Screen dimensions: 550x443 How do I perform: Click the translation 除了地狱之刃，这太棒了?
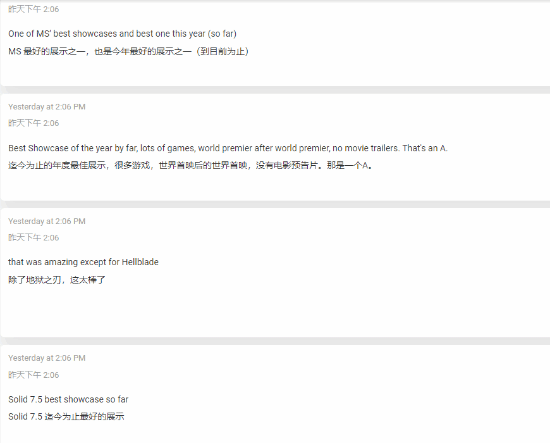[x=57, y=280]
